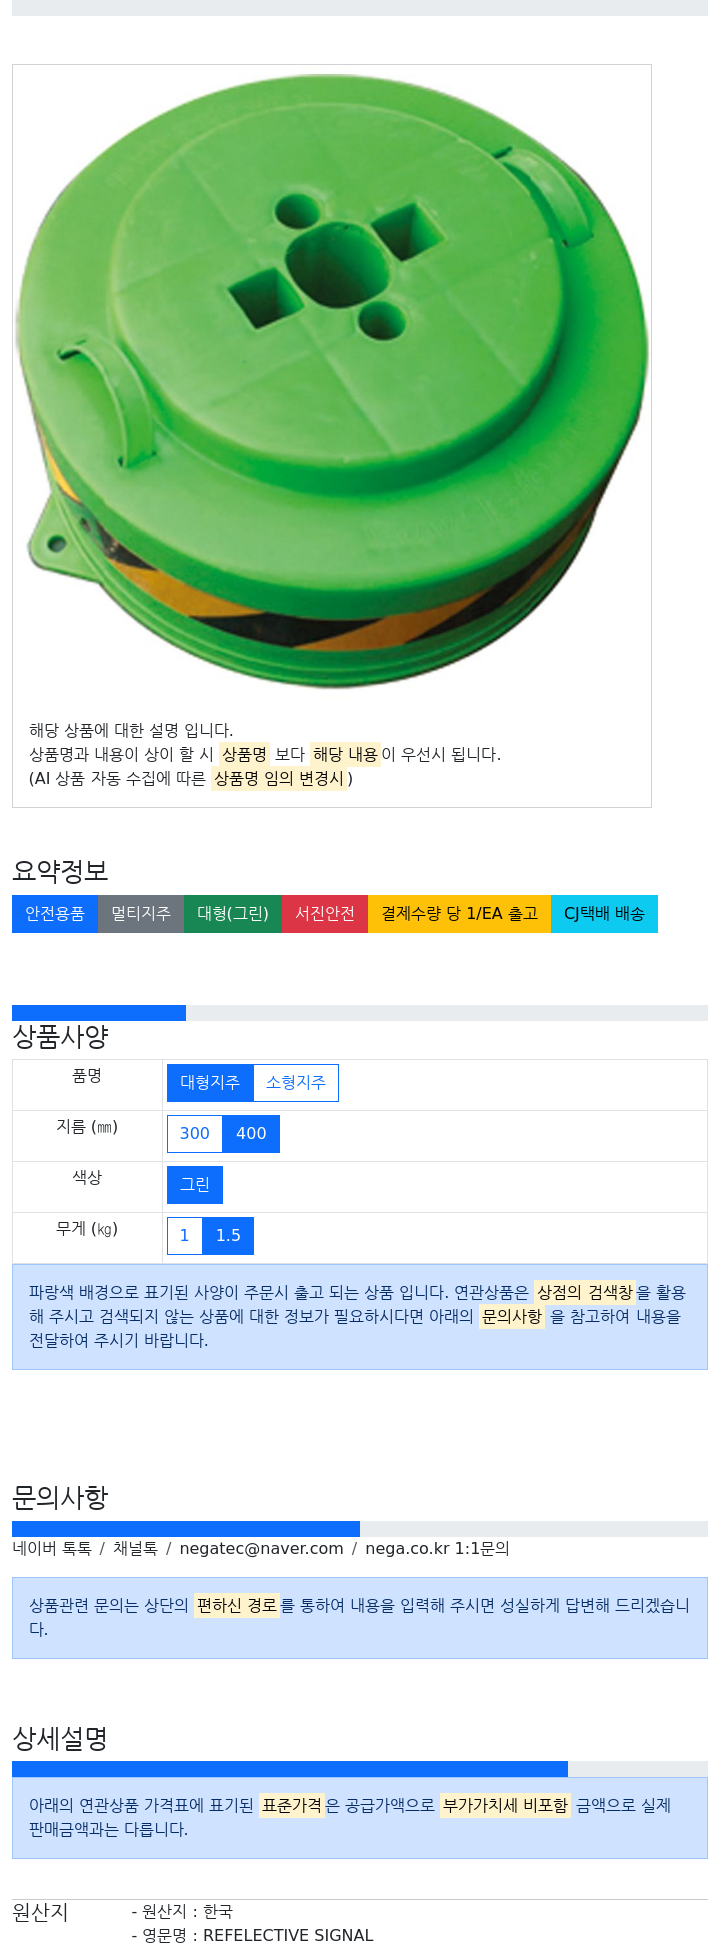720x1948 pixels.
Task: Open the 채널톡 inquiry link
Action: coord(135,1549)
